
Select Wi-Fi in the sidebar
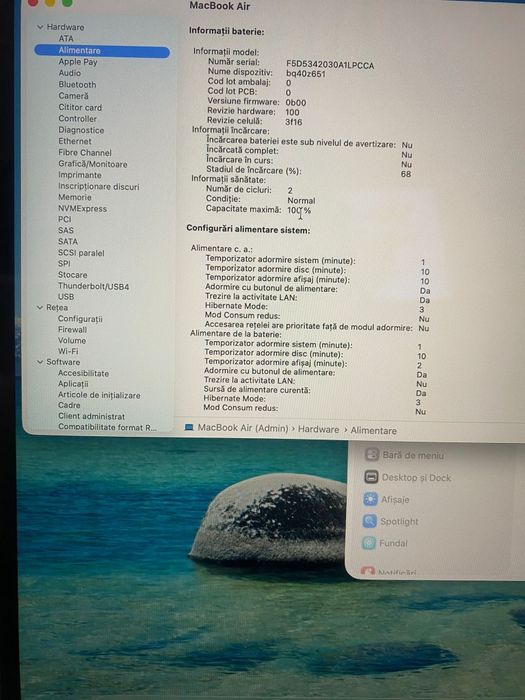(68, 351)
